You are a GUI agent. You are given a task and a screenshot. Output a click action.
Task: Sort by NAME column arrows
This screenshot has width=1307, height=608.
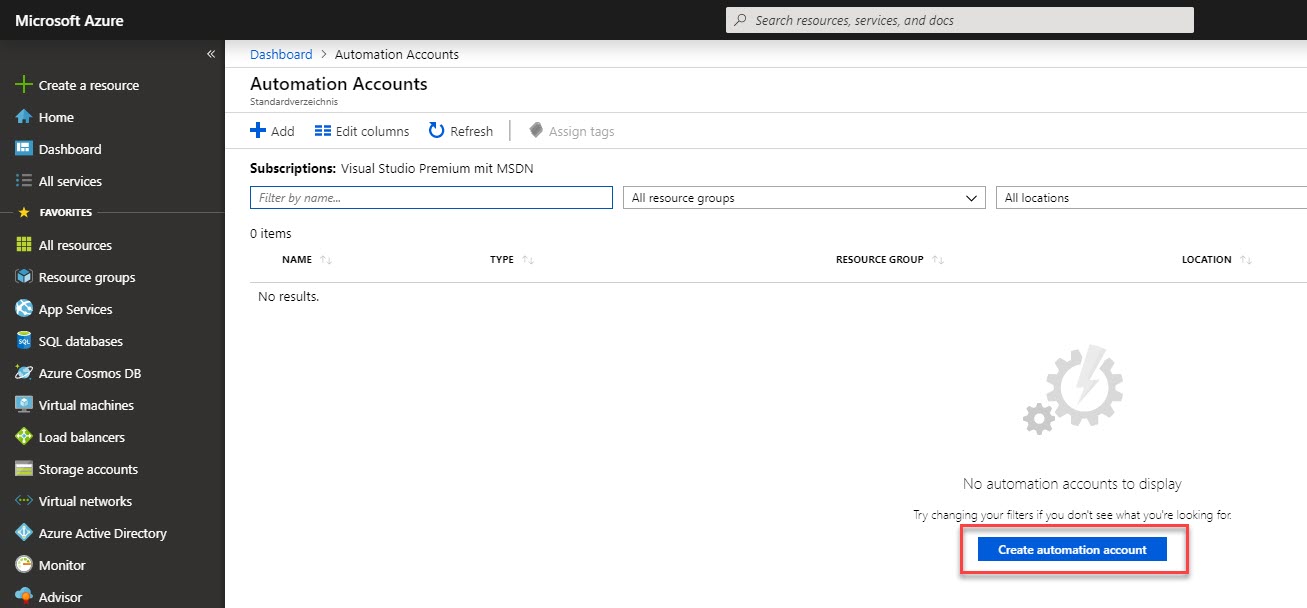[x=326, y=260]
